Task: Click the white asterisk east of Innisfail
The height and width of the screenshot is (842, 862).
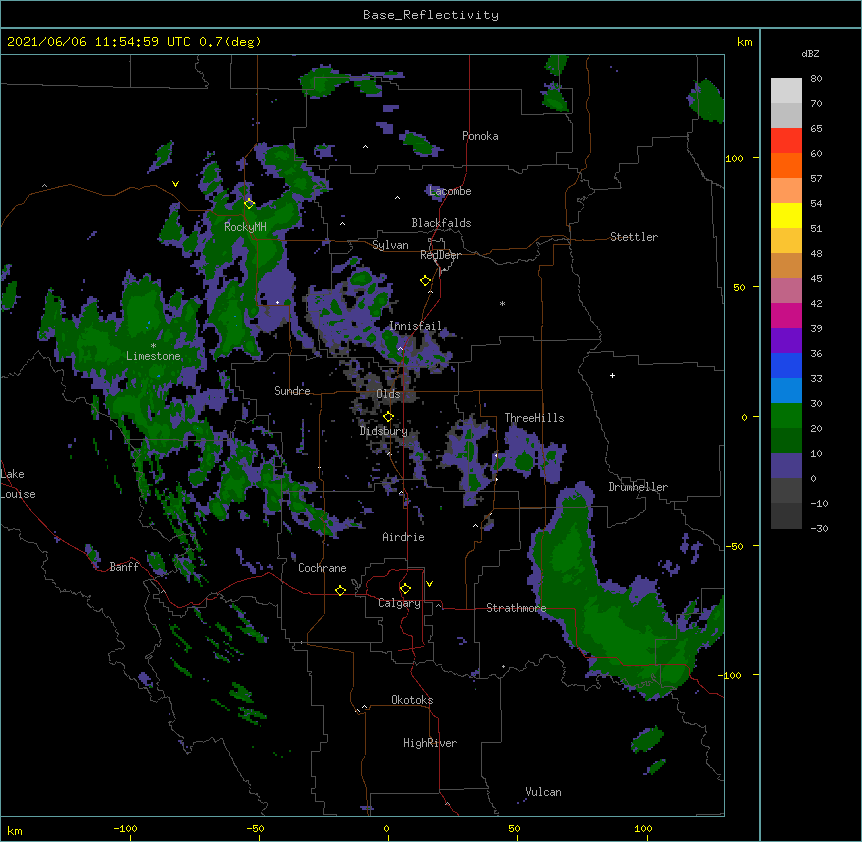Action: (x=502, y=303)
